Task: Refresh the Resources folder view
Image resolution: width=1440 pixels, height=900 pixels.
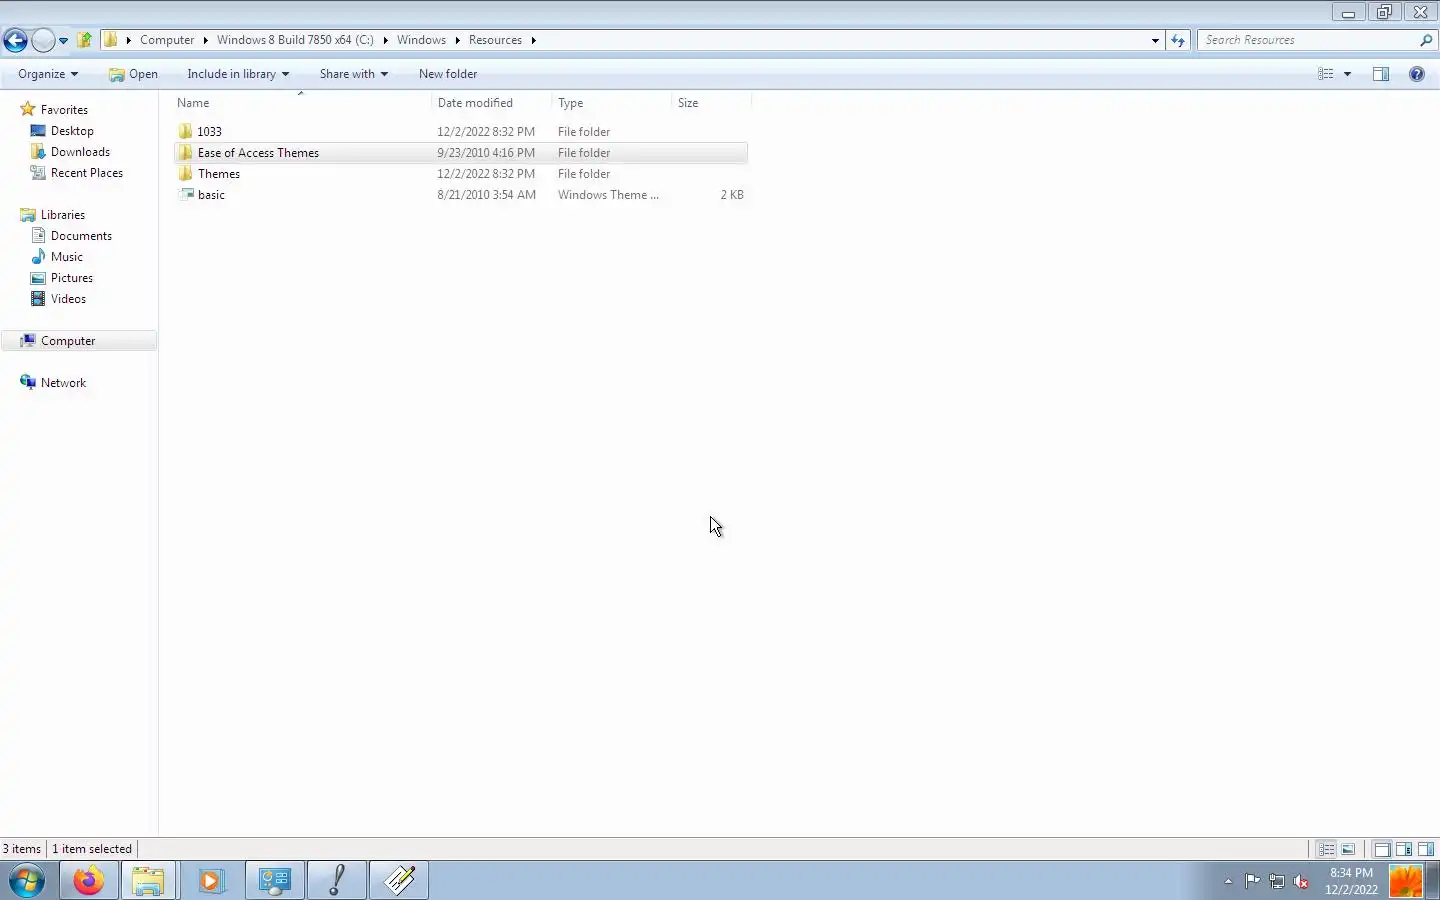Action: pos(1178,40)
